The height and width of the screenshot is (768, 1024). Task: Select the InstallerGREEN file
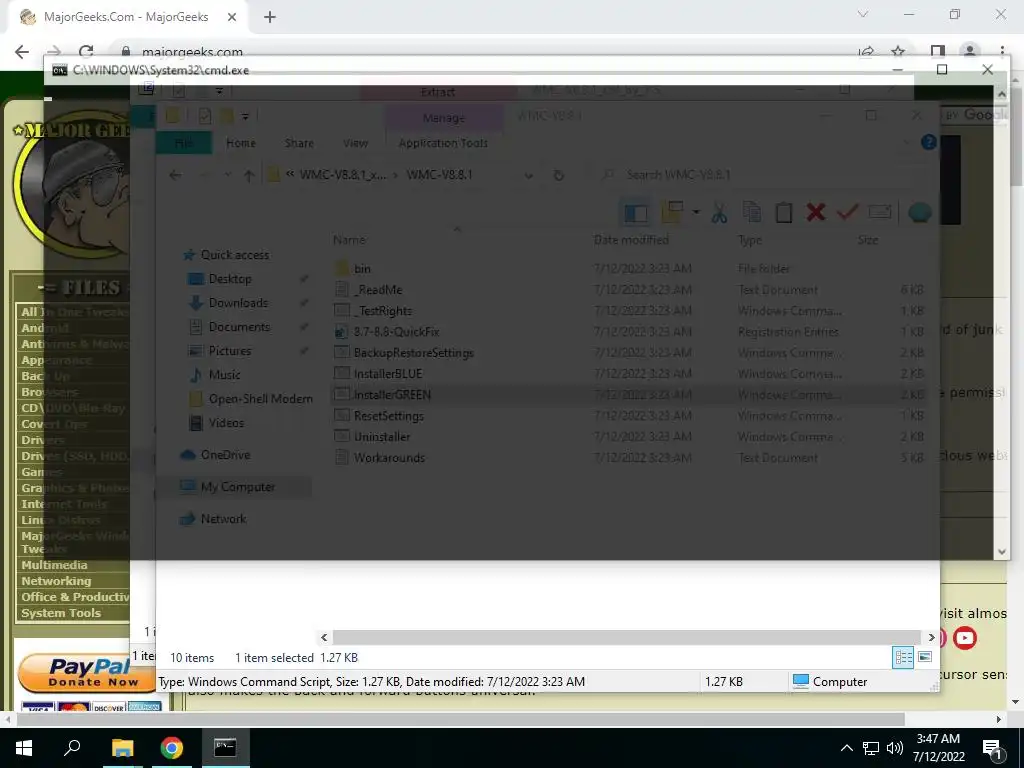[392, 394]
